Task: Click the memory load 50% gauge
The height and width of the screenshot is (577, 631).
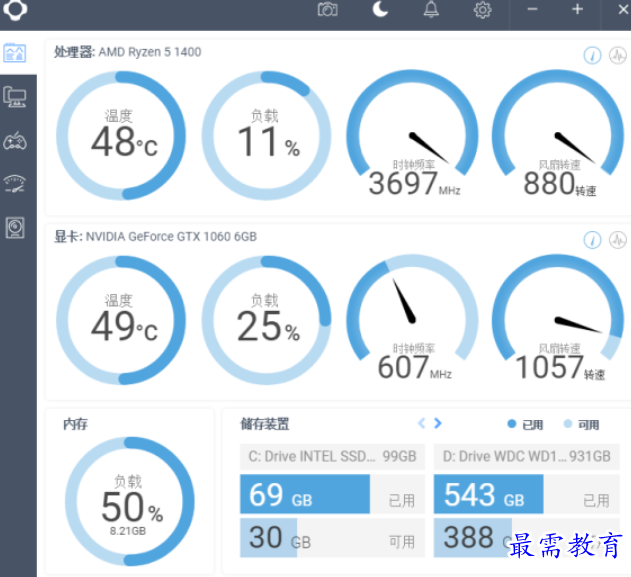Action: click(130, 501)
